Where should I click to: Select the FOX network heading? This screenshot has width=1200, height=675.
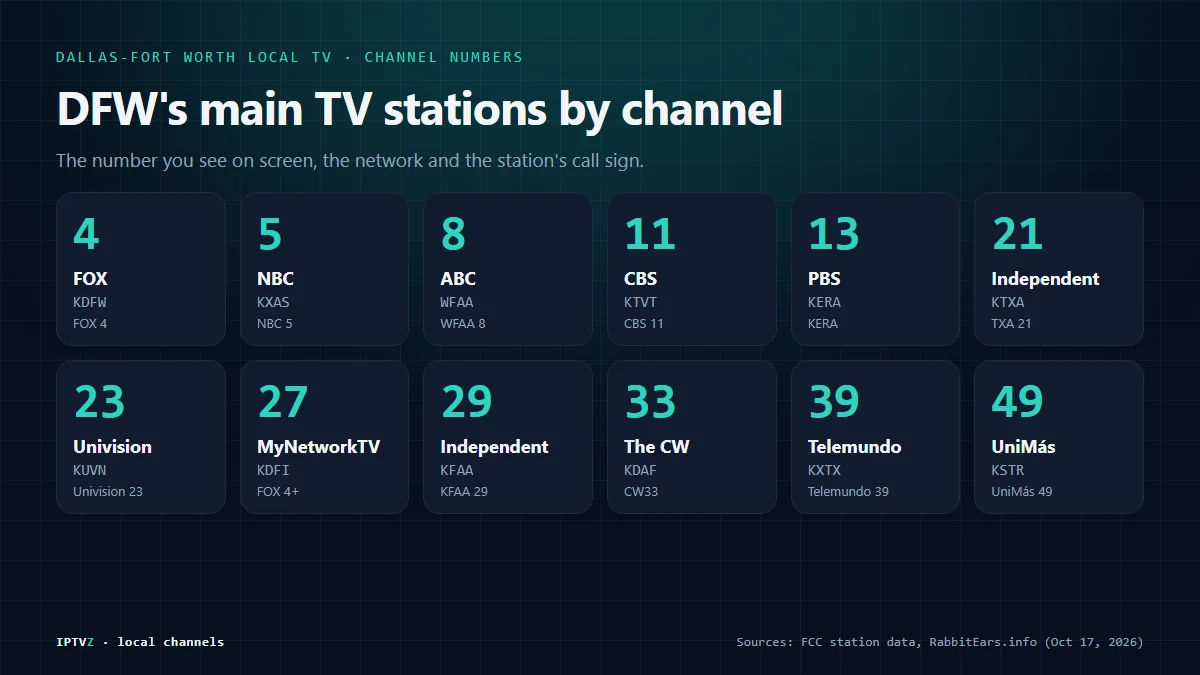point(90,279)
